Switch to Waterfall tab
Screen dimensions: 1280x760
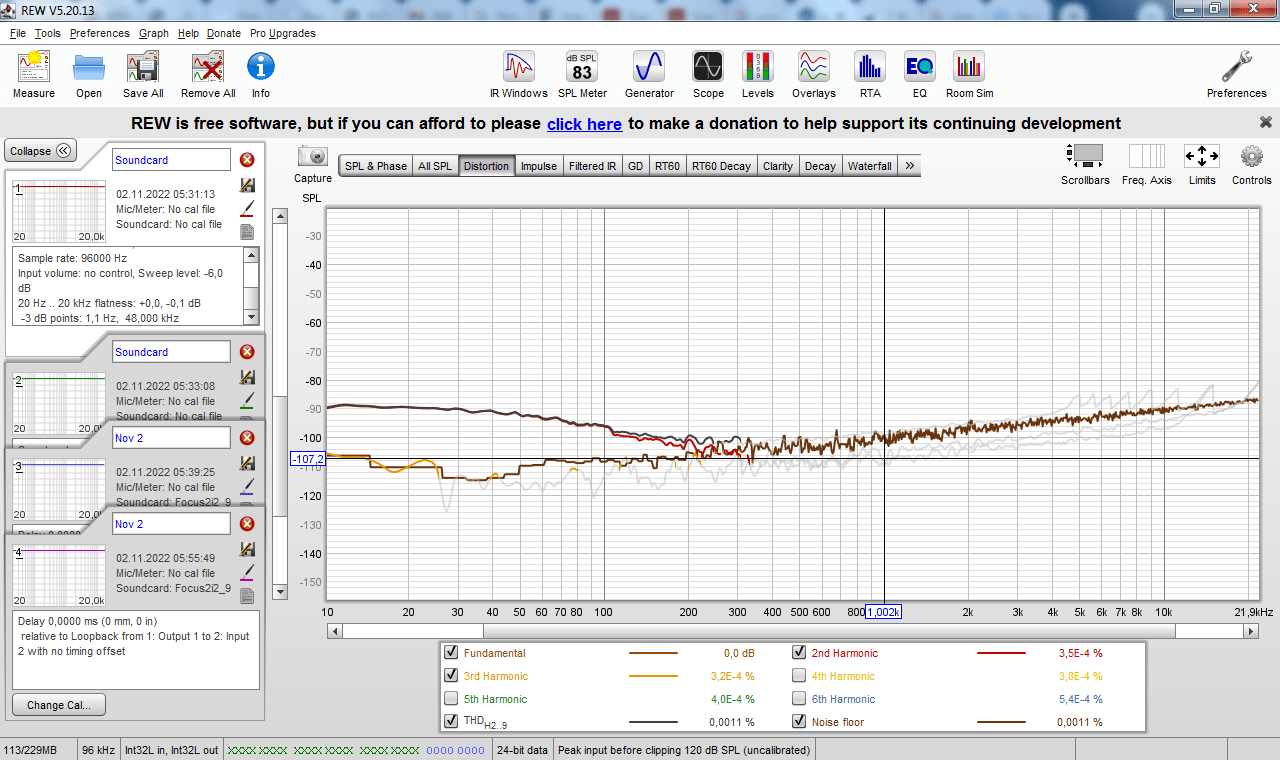[870, 166]
